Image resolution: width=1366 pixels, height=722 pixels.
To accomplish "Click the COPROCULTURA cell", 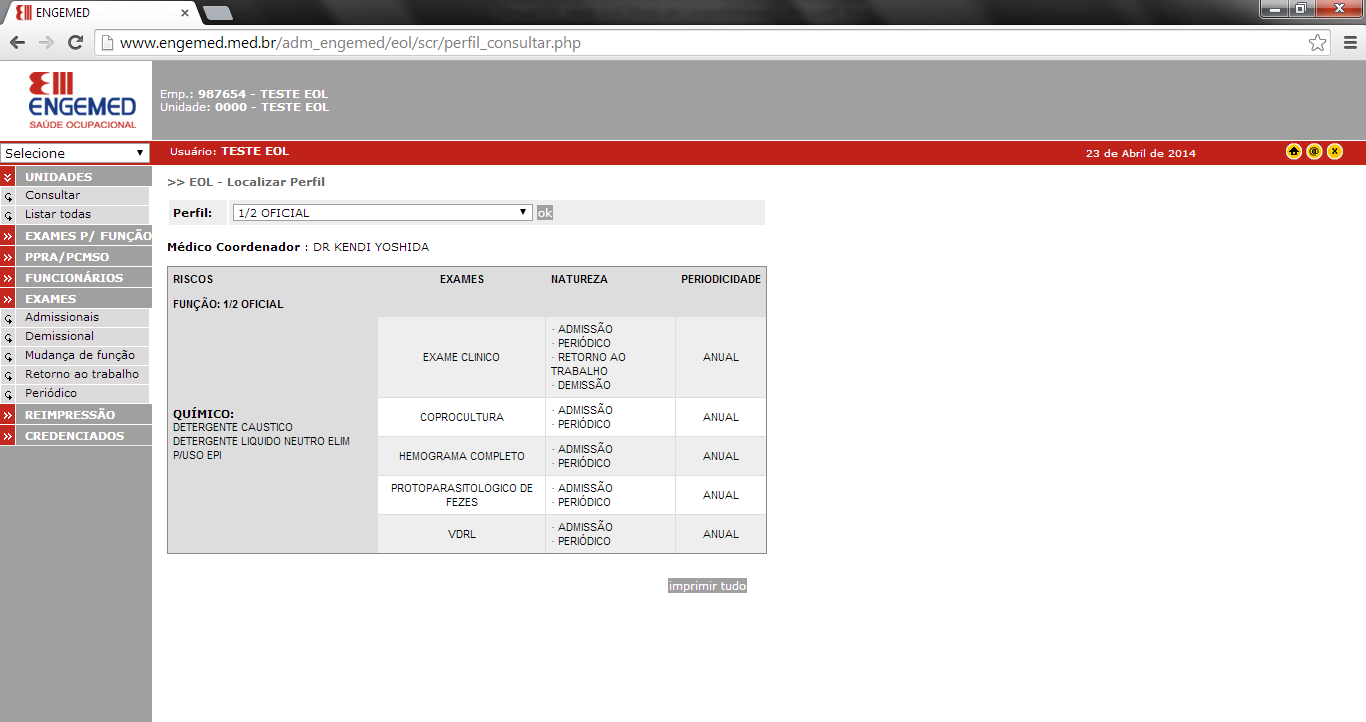I will 461,417.
